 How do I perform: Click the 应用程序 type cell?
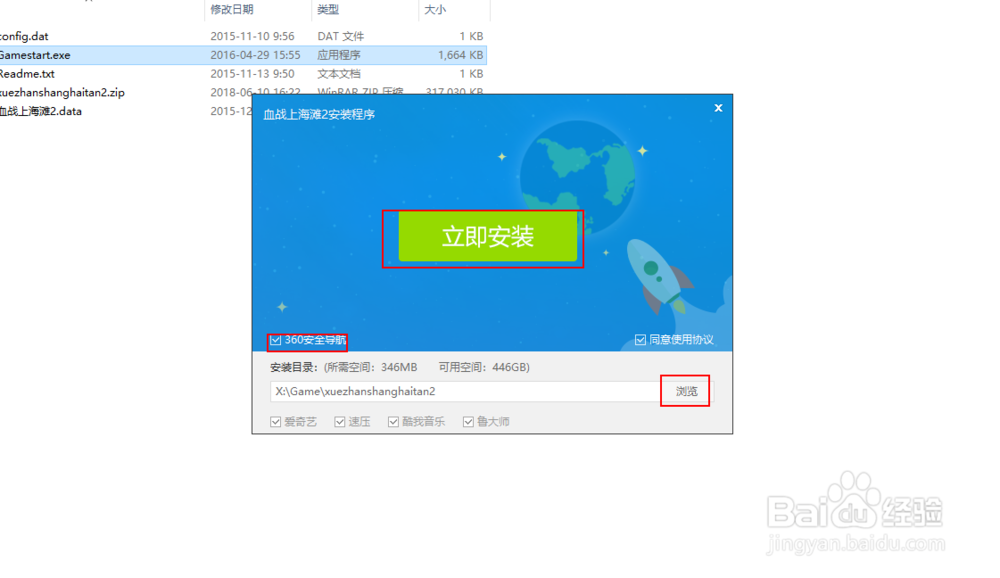(339, 55)
